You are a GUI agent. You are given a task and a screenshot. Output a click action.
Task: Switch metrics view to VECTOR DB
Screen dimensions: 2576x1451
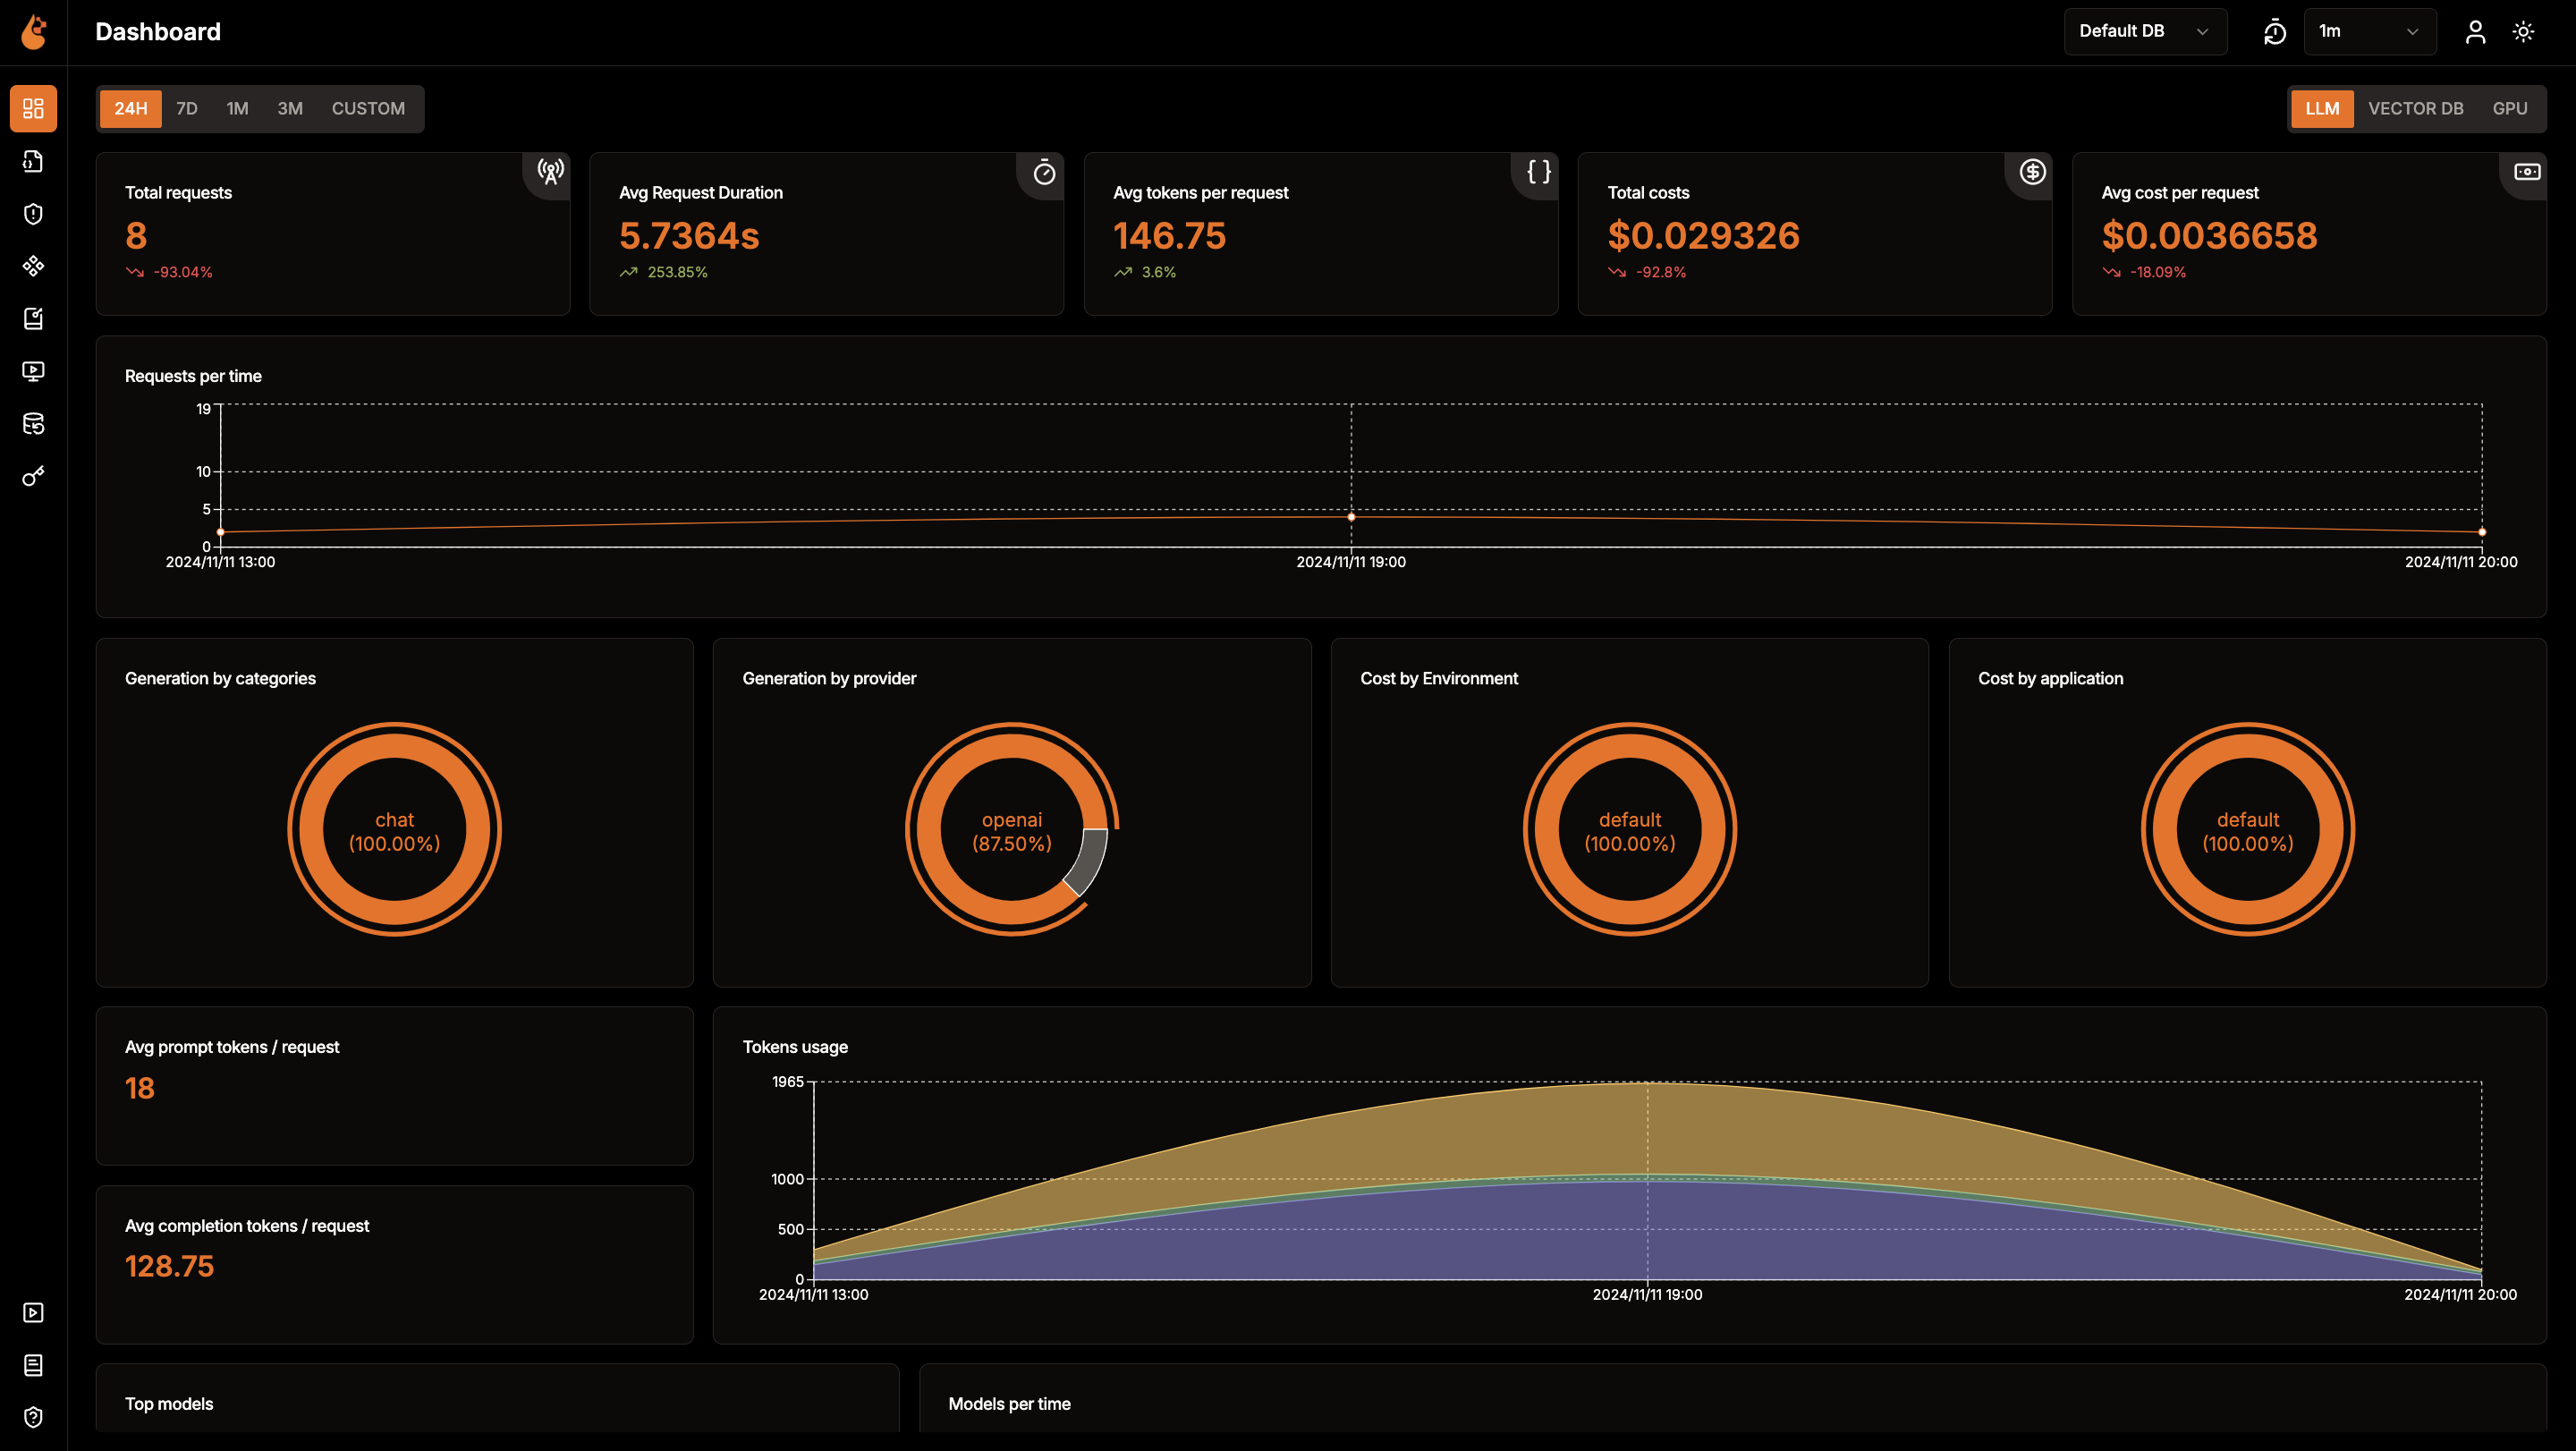pyautogui.click(x=2415, y=109)
